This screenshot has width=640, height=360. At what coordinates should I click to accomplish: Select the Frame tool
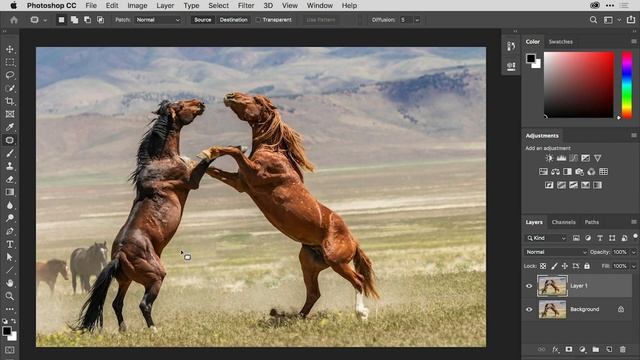[x=10, y=114]
